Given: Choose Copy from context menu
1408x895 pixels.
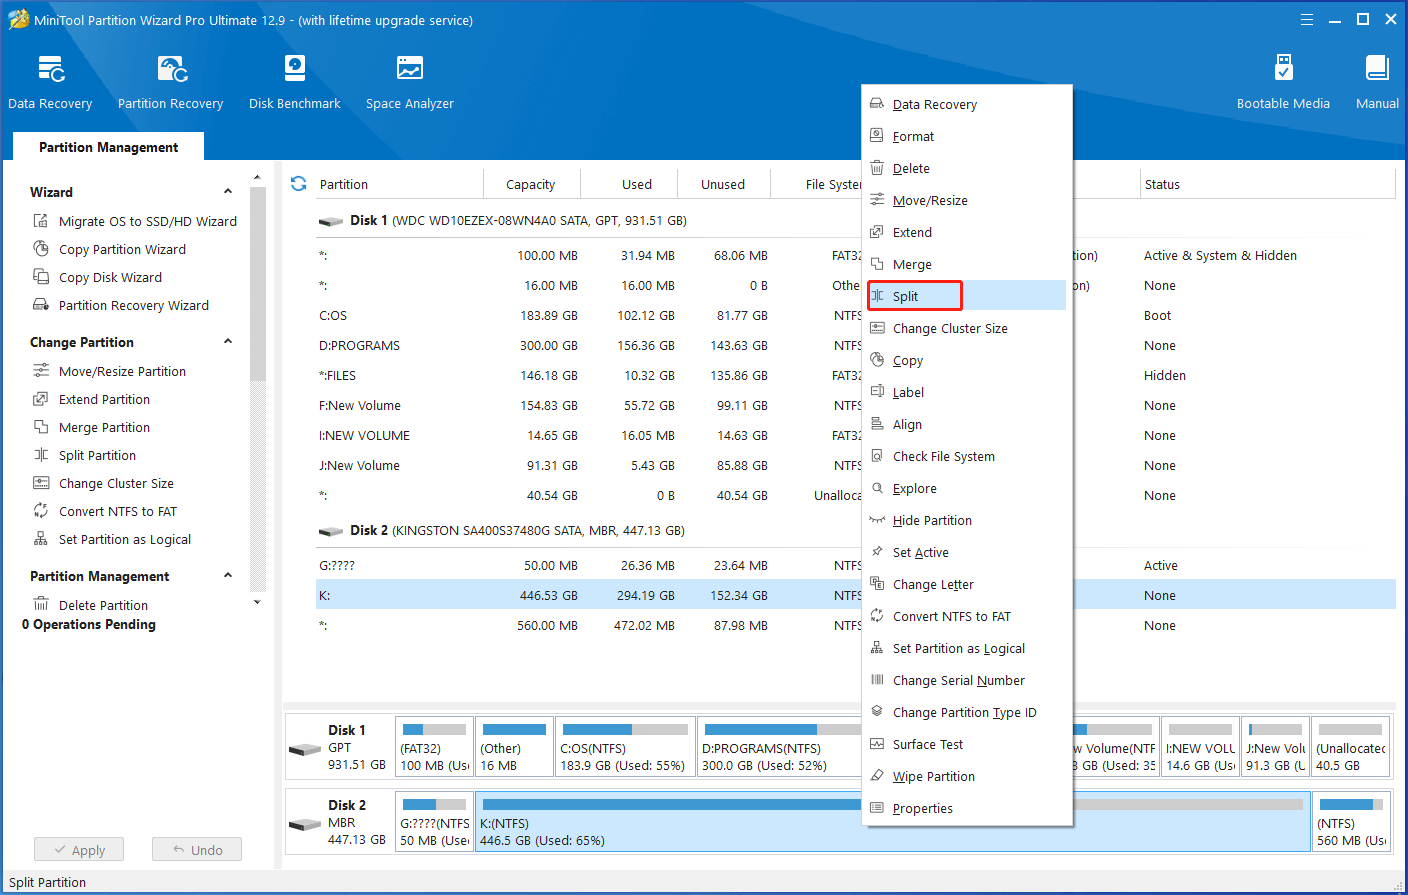Looking at the screenshot, I should [x=966, y=360].
